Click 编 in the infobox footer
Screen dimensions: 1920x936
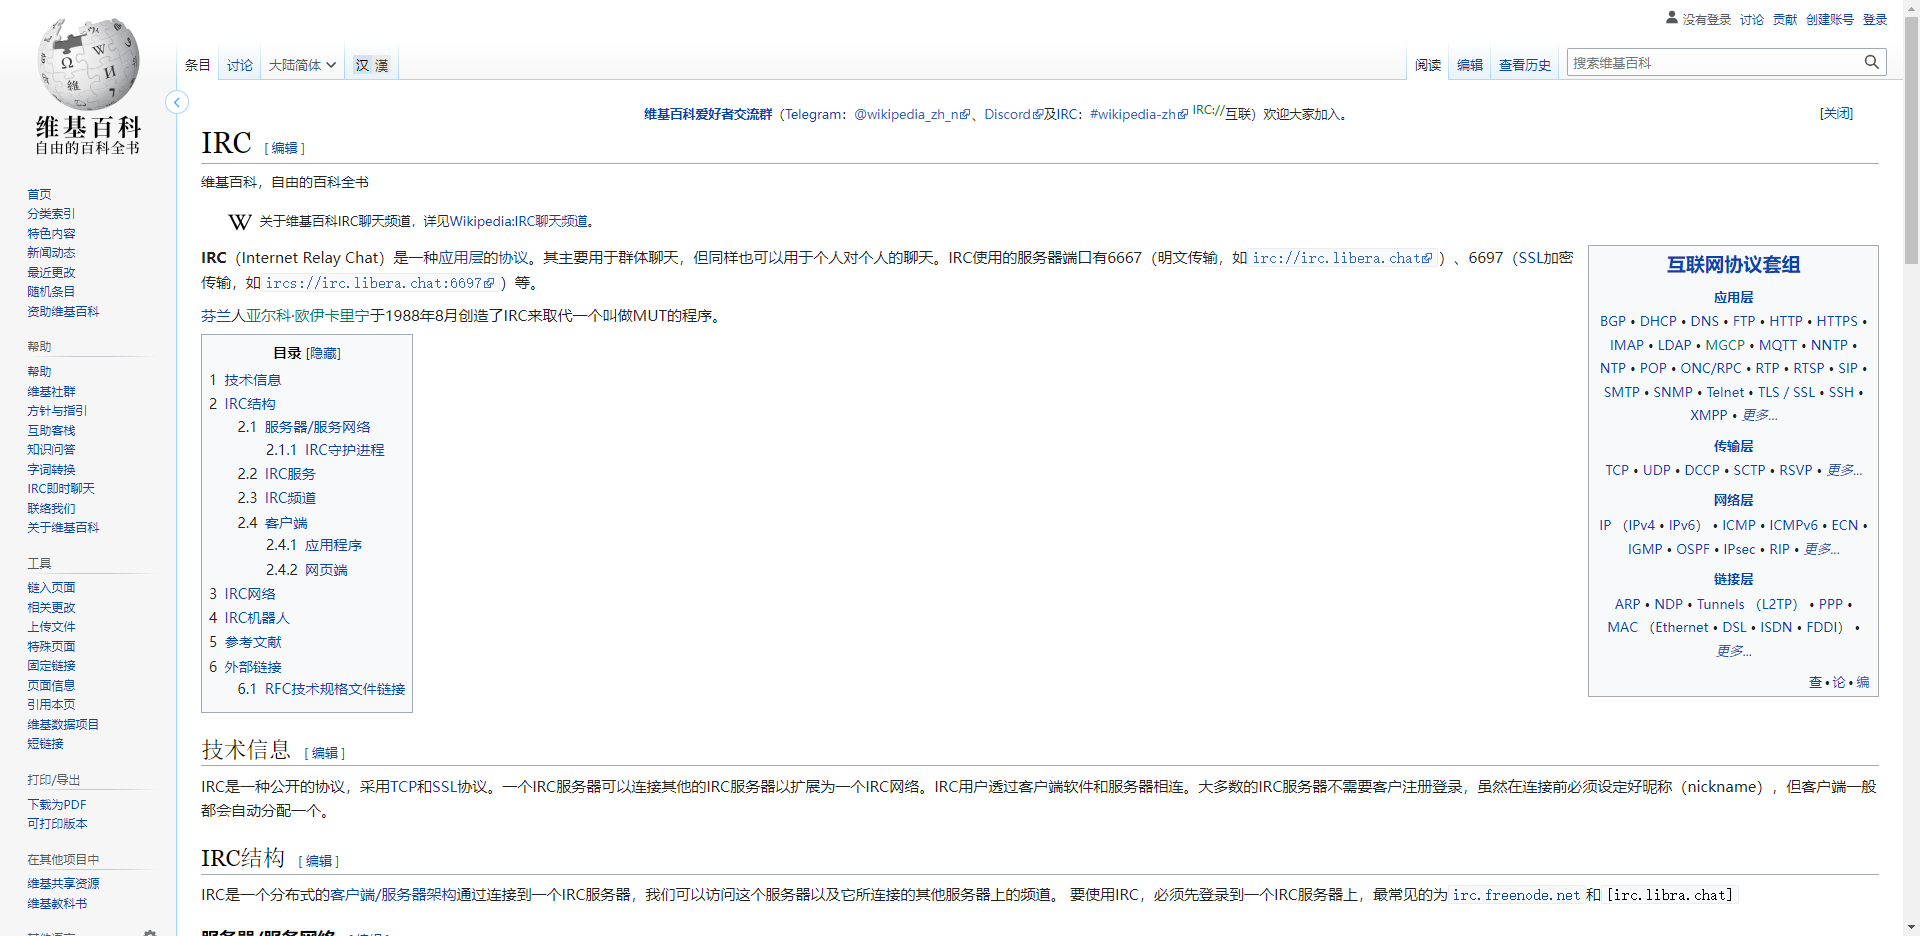pyautogui.click(x=1863, y=682)
